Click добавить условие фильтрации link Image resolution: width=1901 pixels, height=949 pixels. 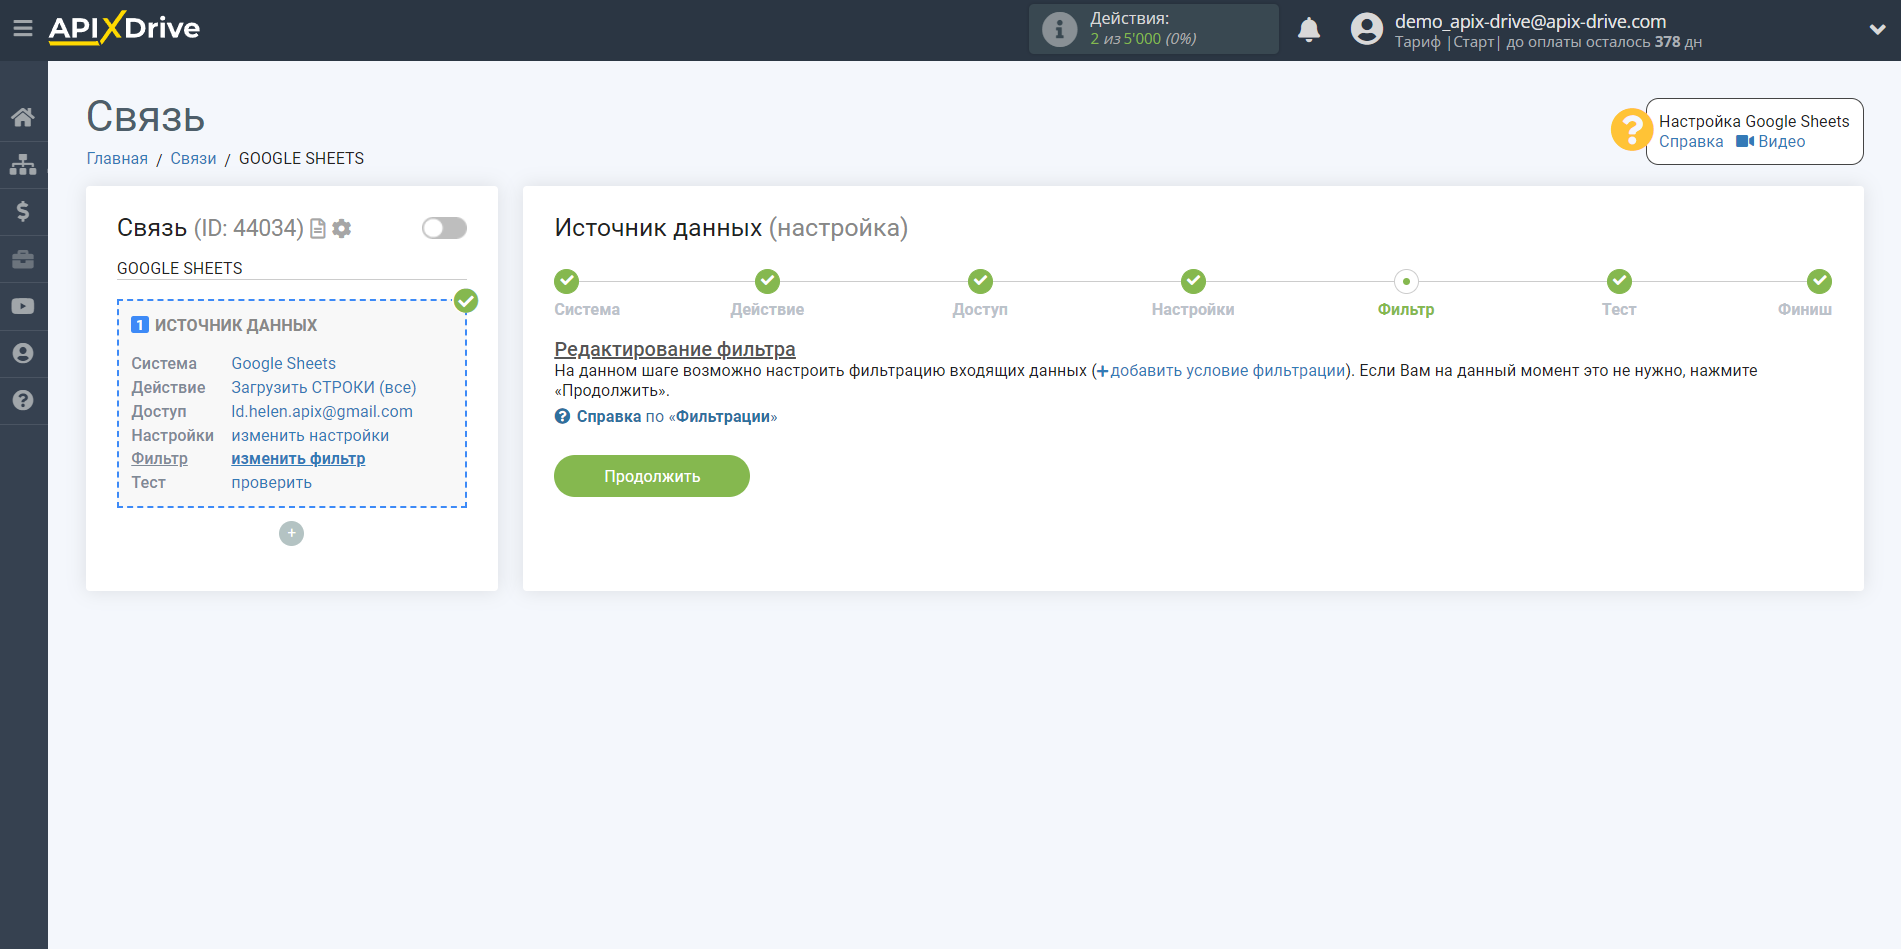[x=1221, y=371]
